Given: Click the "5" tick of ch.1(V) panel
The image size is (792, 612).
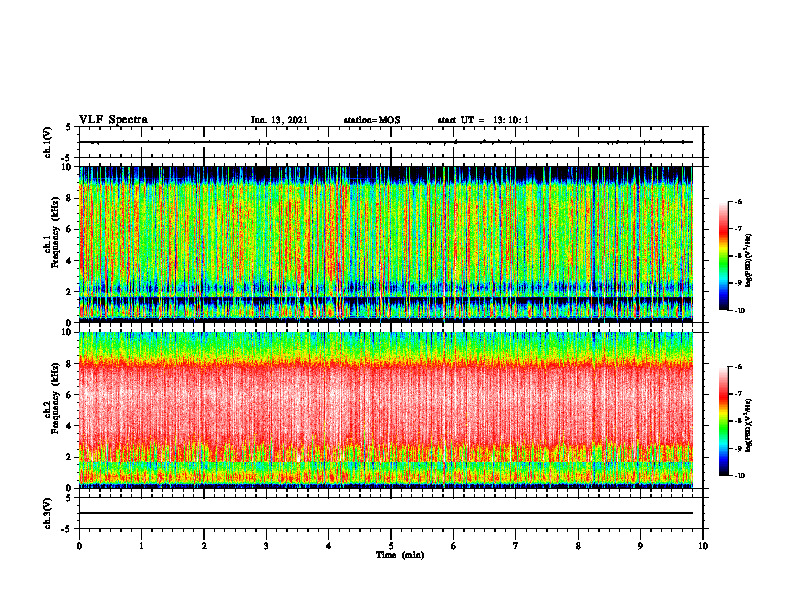Looking at the screenshot, I should pyautogui.click(x=70, y=127).
